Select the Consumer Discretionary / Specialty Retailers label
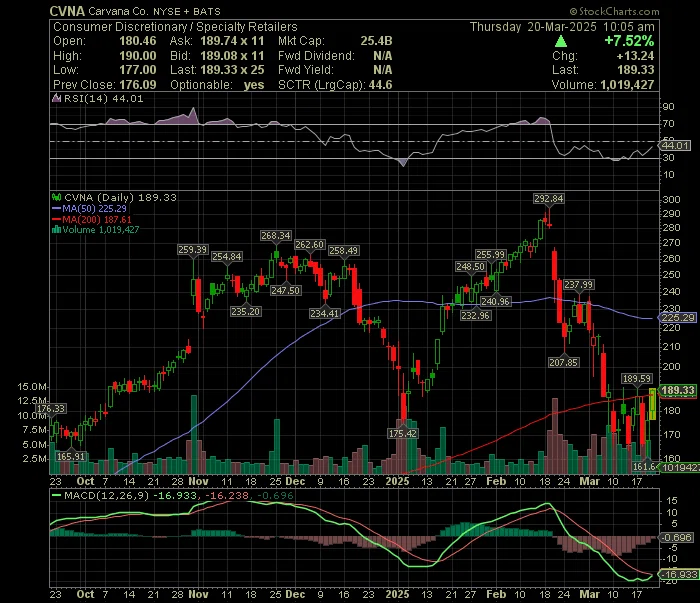 pos(175,27)
